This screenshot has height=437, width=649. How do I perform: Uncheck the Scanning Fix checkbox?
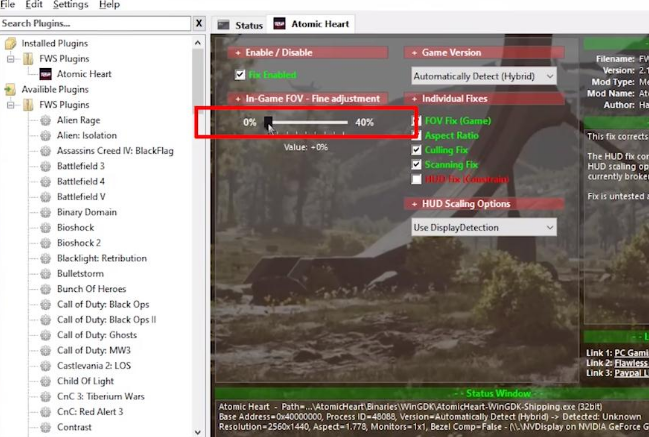pos(417,164)
